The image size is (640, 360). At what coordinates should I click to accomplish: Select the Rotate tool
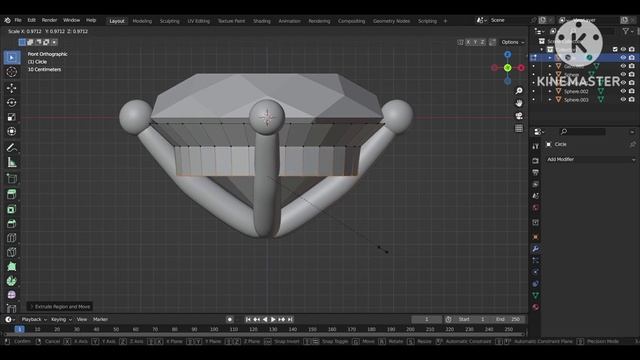[x=11, y=102]
